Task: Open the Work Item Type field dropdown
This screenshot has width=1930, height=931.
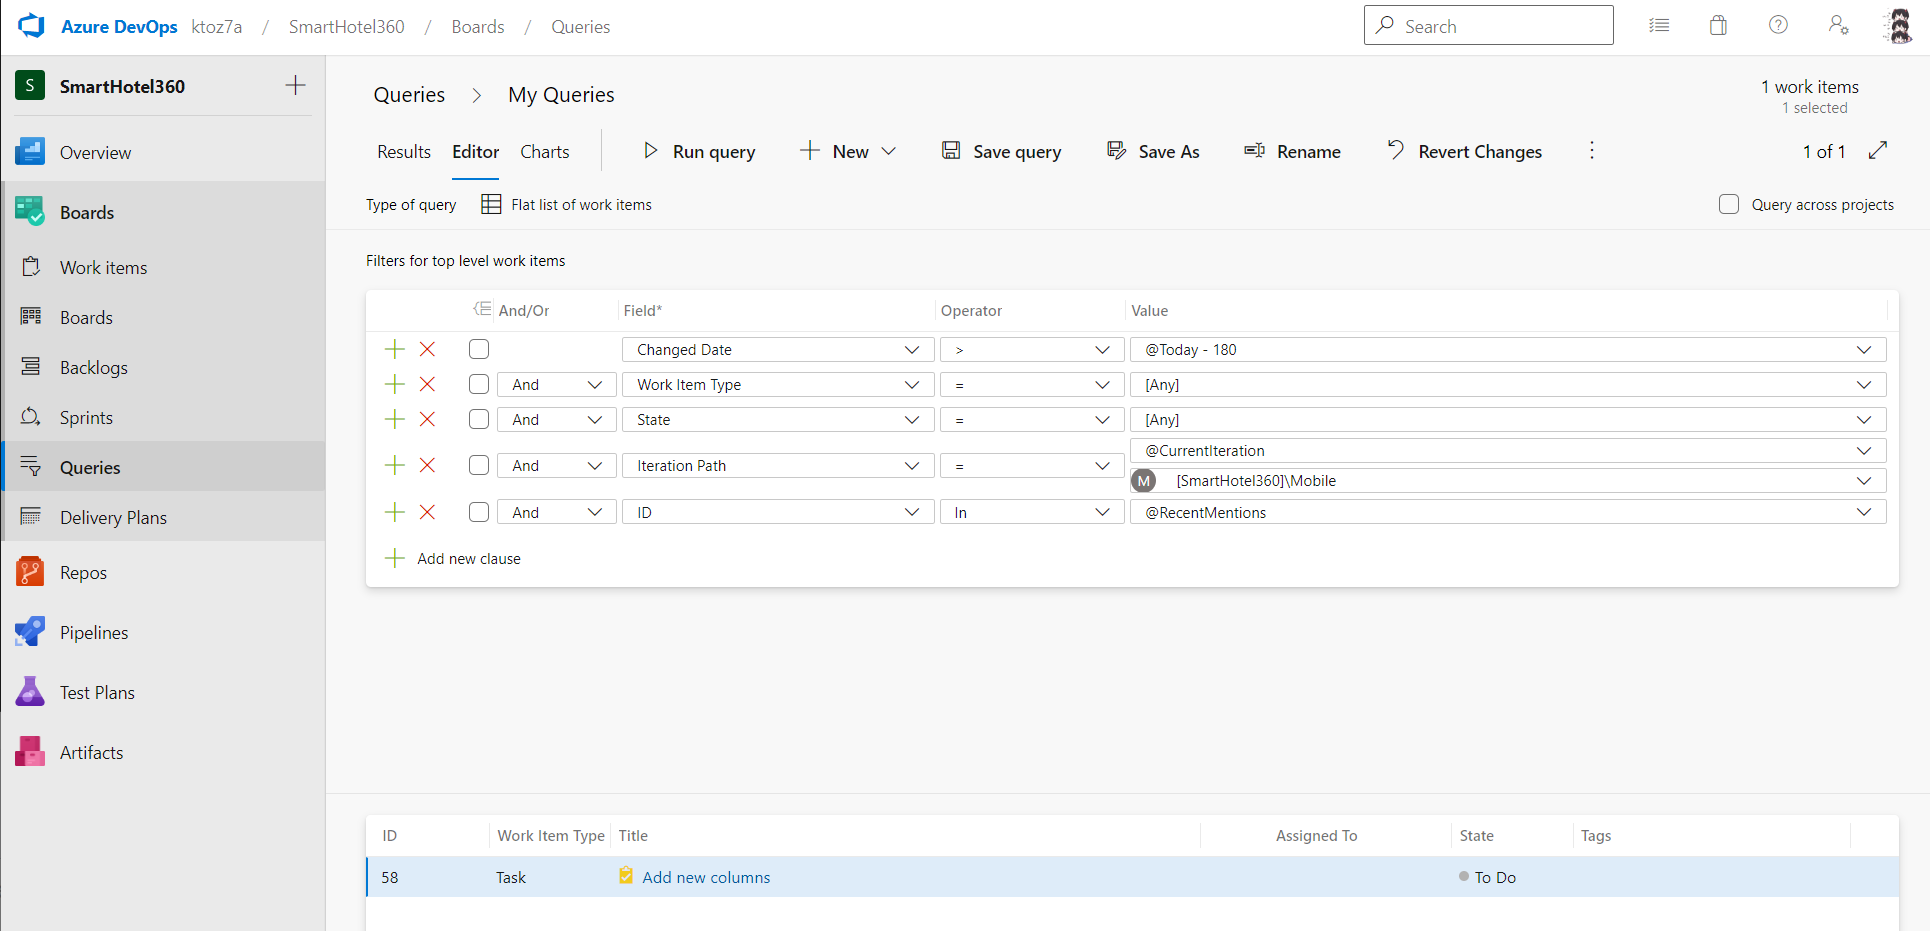Action: pyautogui.click(x=778, y=384)
